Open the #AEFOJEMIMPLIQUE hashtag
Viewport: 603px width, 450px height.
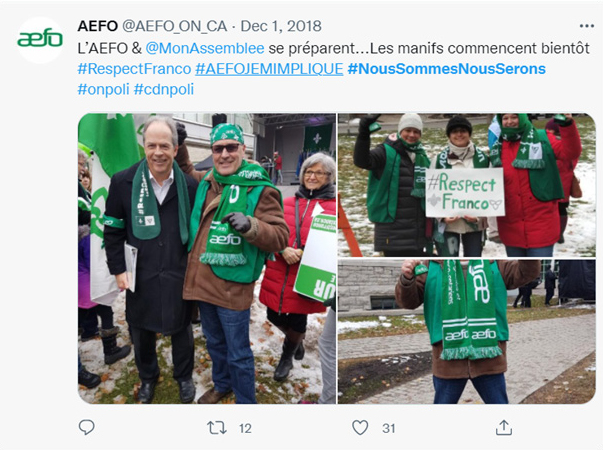point(269,69)
